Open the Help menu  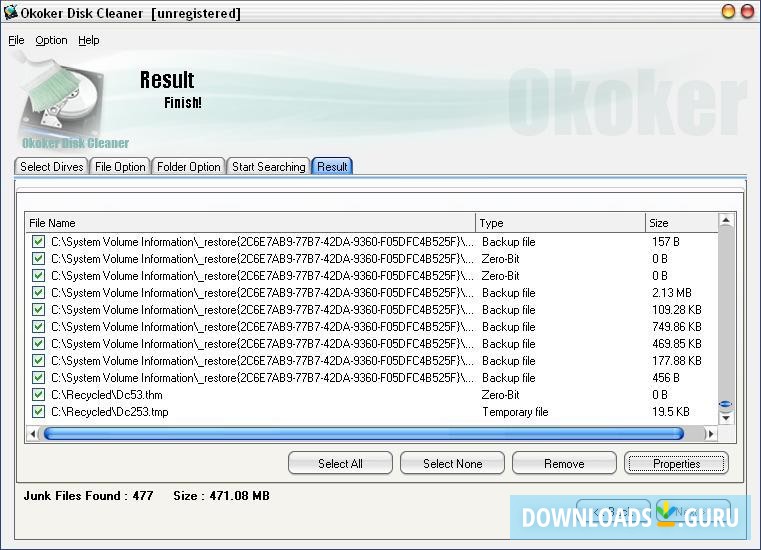click(x=88, y=40)
